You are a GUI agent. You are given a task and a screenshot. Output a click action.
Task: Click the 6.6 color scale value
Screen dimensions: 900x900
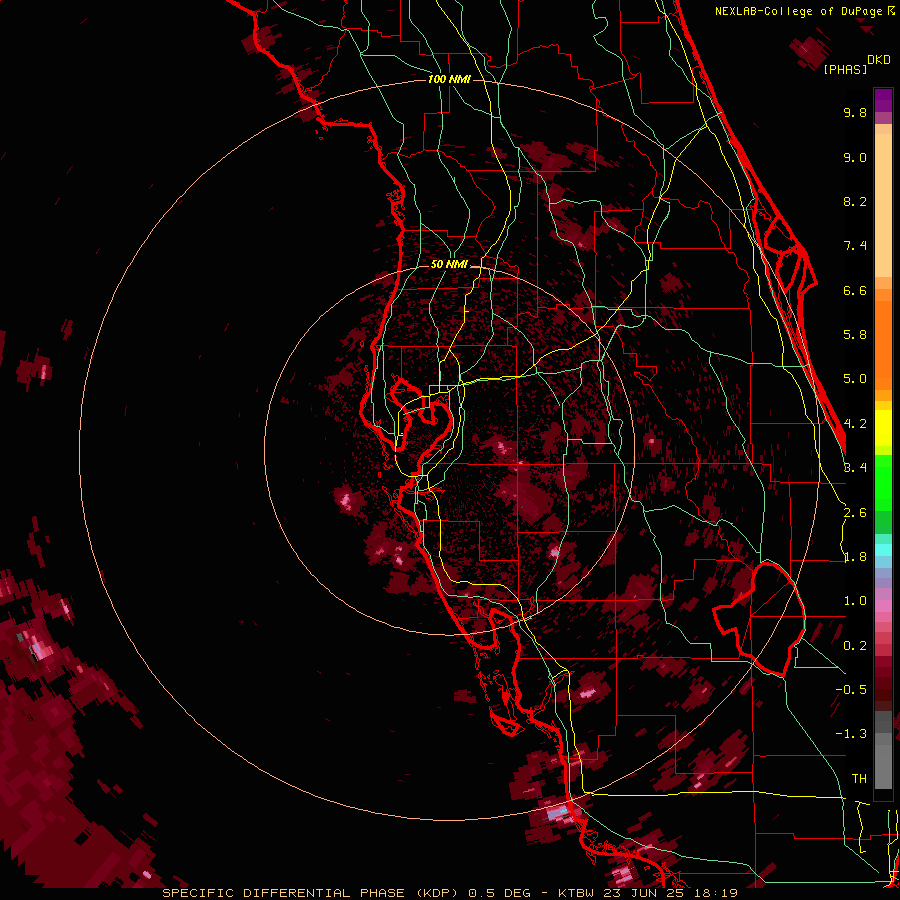pyautogui.click(x=855, y=290)
